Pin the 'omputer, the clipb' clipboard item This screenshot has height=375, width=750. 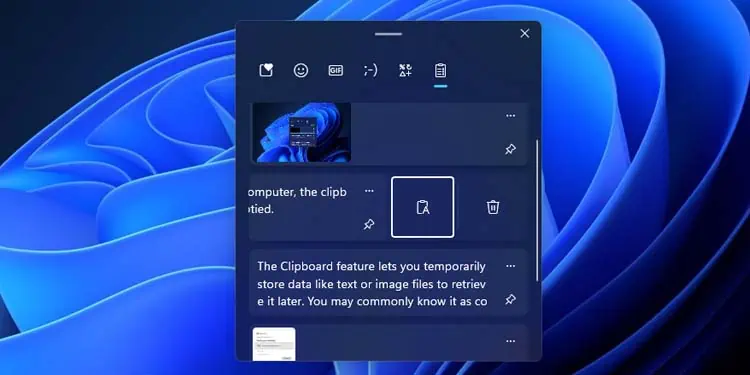[369, 224]
